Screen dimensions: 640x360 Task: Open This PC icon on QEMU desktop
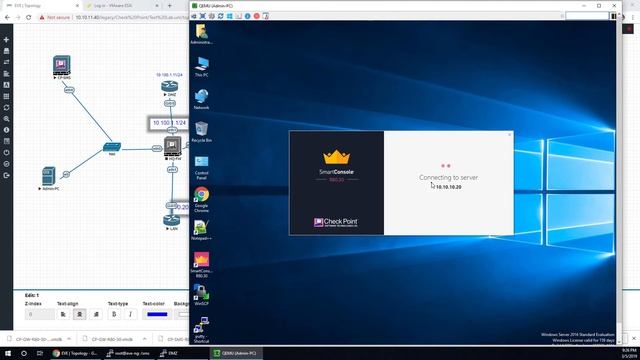(x=201, y=67)
